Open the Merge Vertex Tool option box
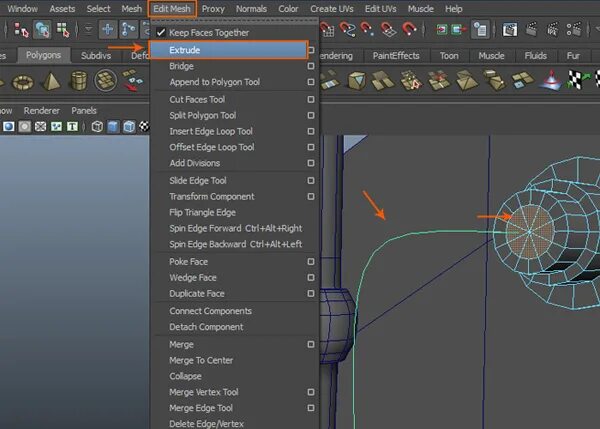The image size is (600, 429). click(x=311, y=392)
